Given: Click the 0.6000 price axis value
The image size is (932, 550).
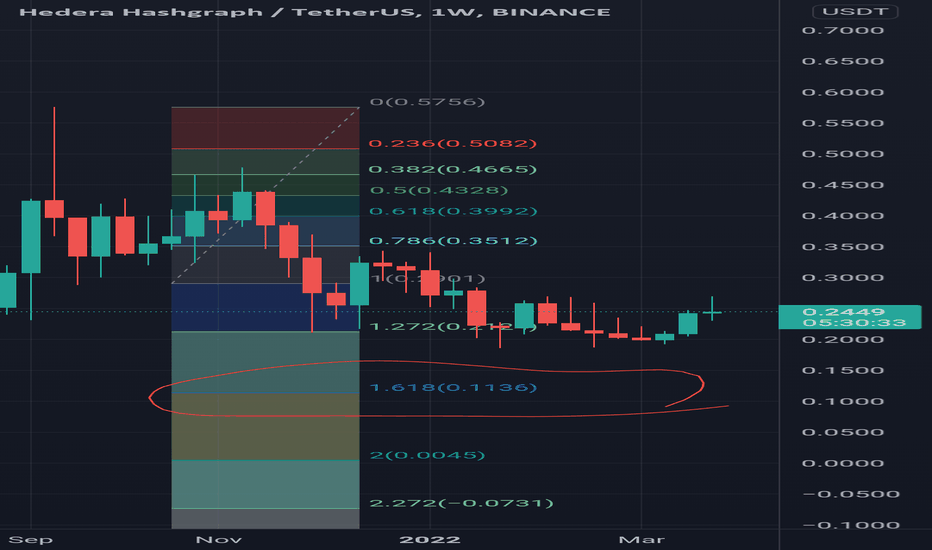Looking at the screenshot, I should 843,92.
